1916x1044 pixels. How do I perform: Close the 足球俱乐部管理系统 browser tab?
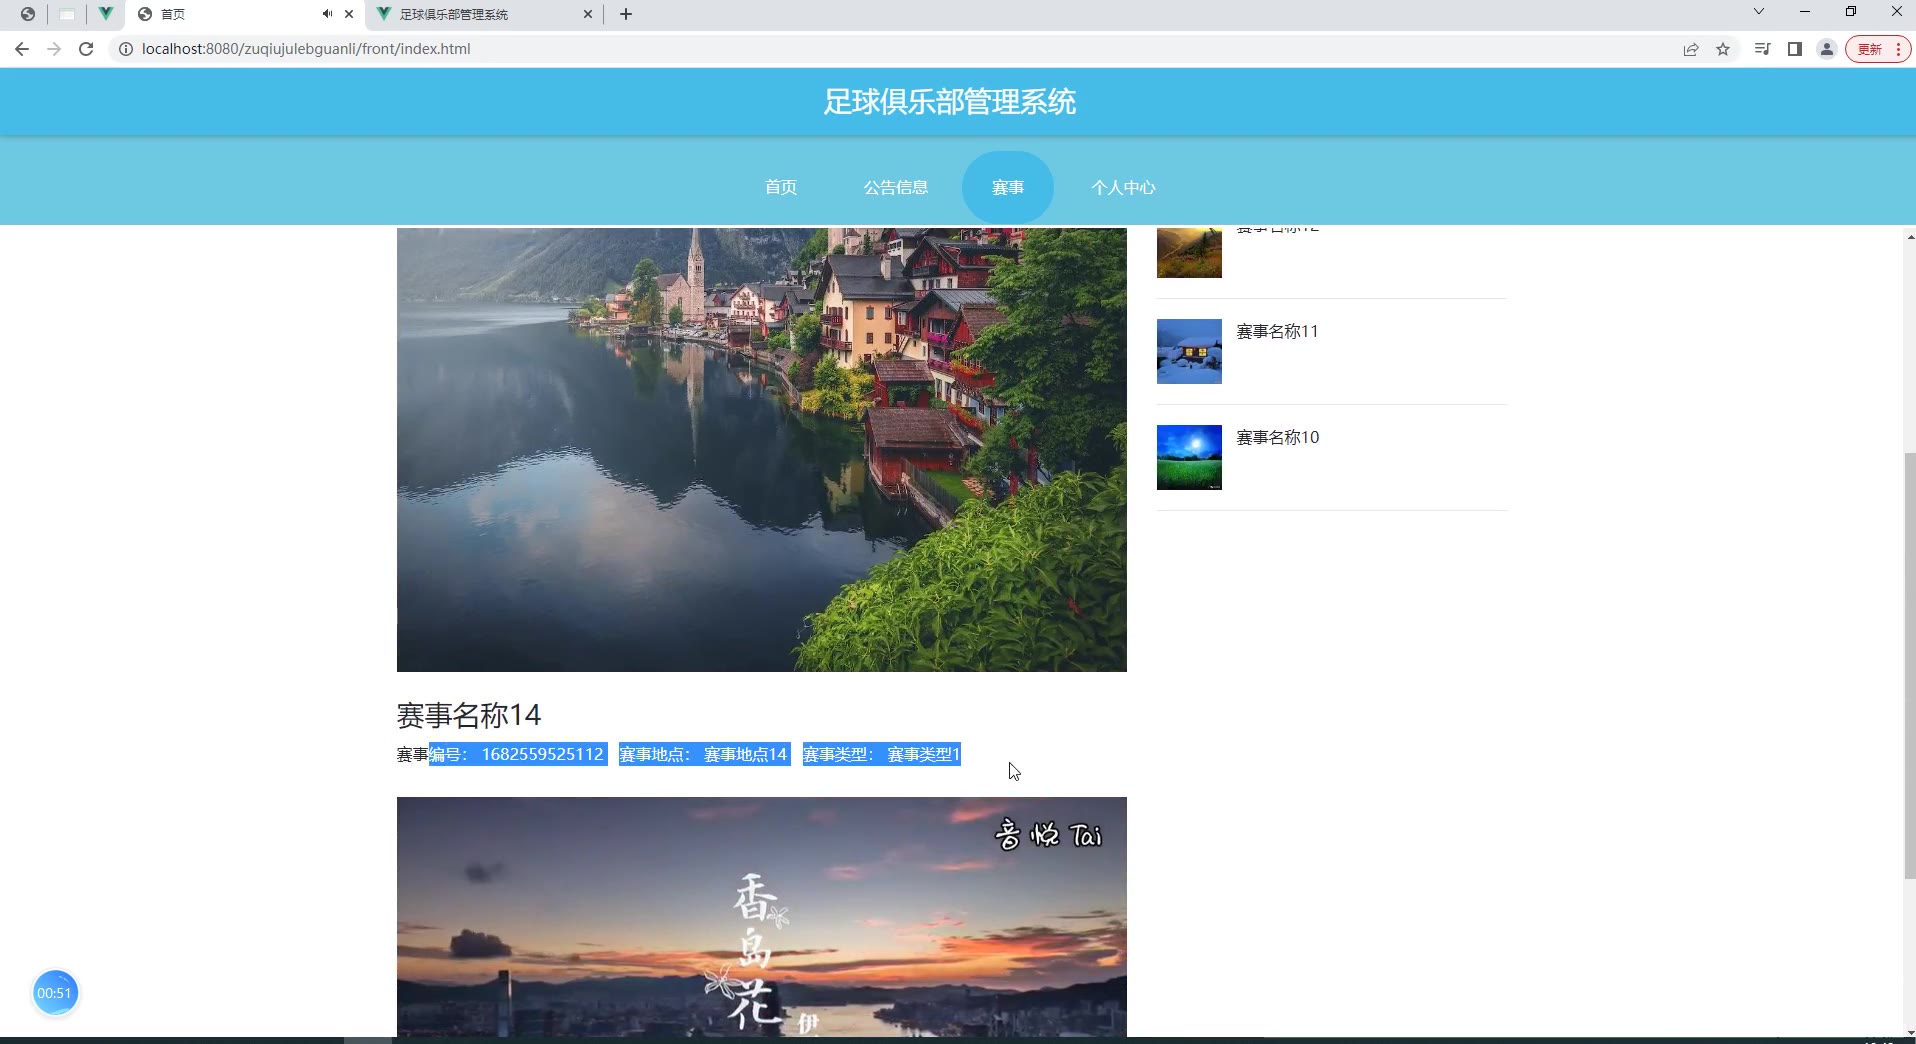(588, 14)
